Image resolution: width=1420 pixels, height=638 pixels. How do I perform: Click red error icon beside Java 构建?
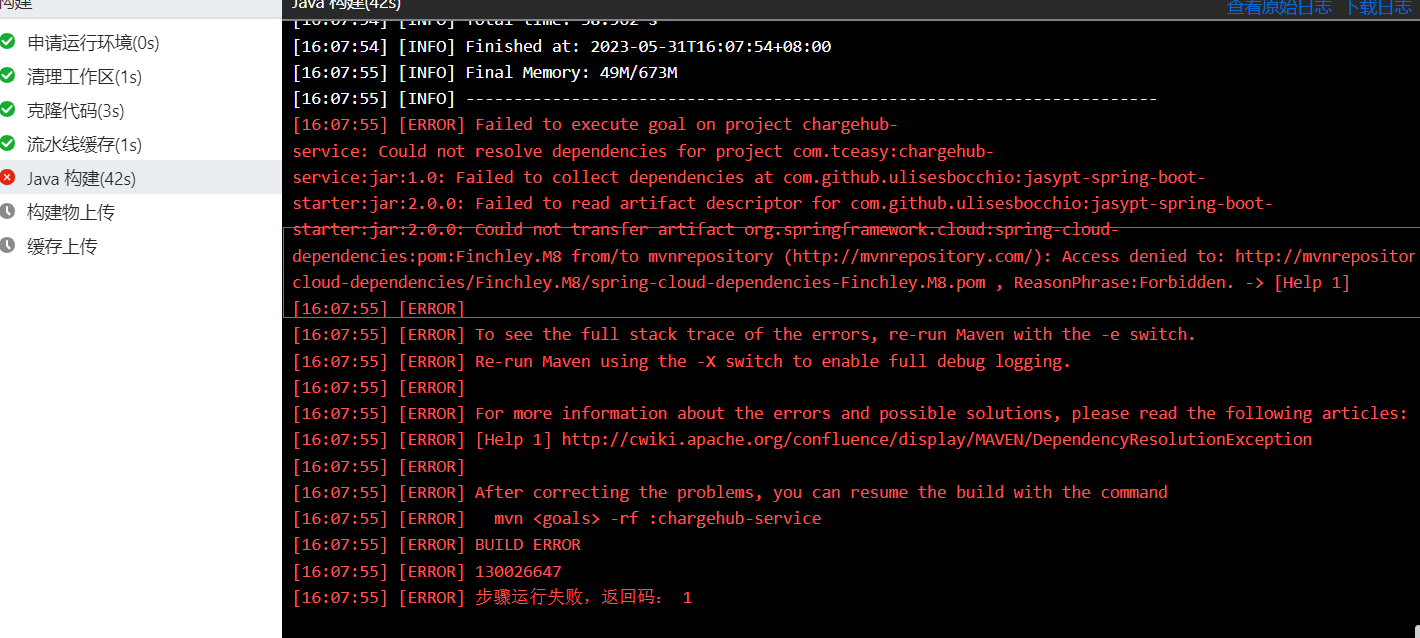pos(7,178)
